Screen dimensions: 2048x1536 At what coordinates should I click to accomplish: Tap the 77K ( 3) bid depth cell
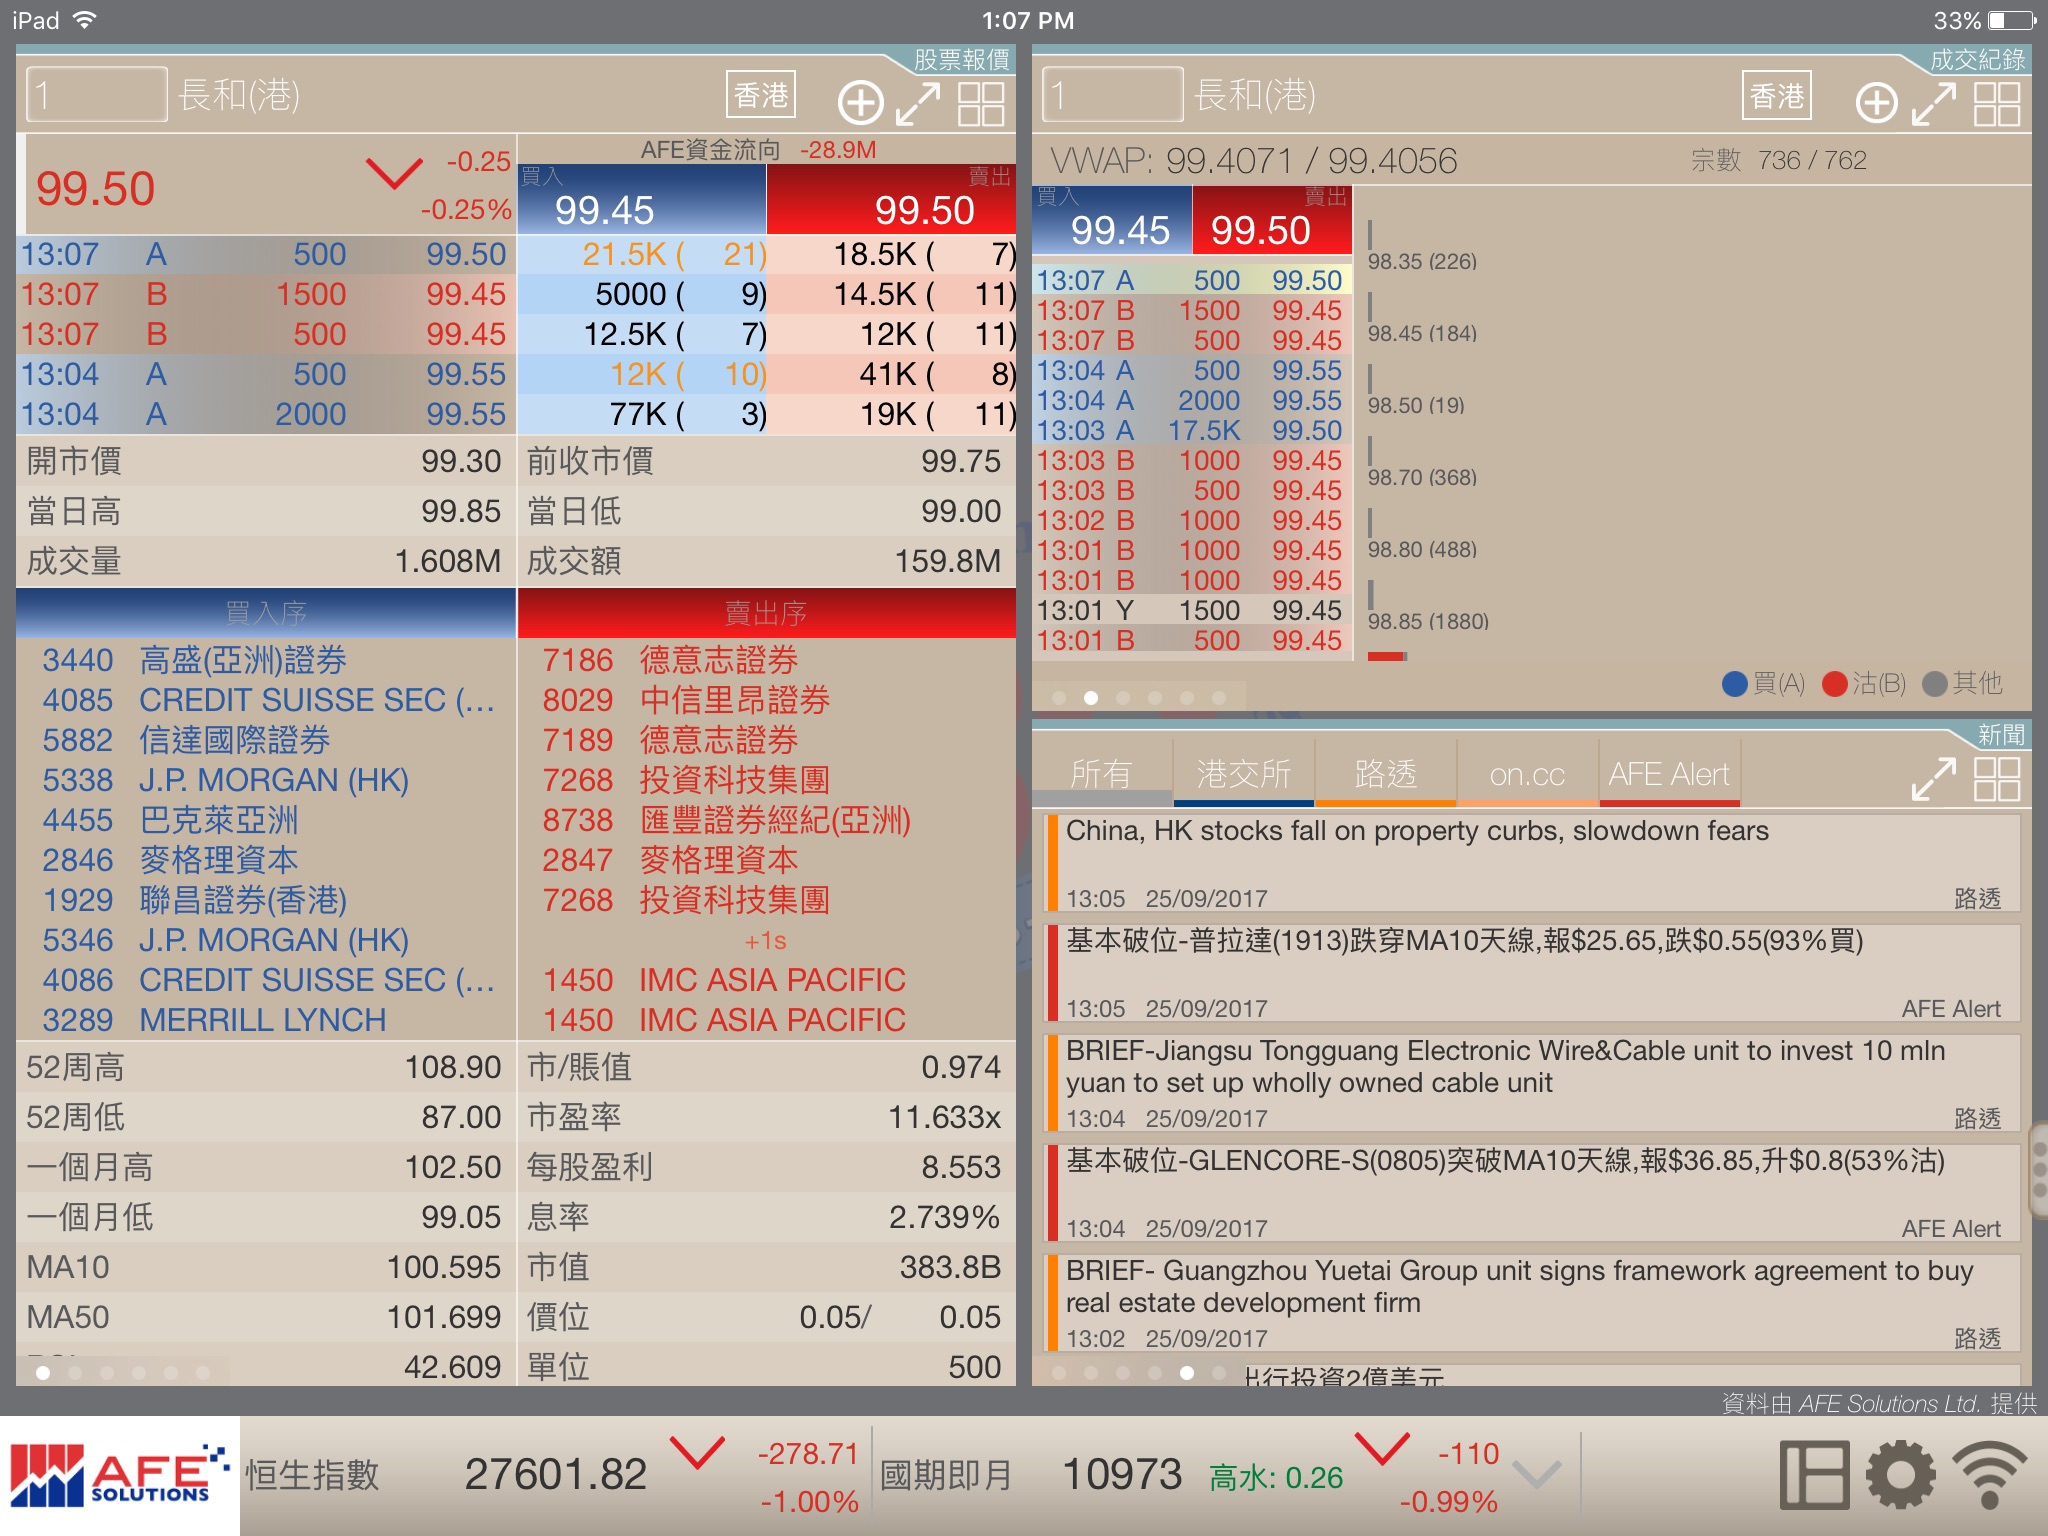(642, 414)
